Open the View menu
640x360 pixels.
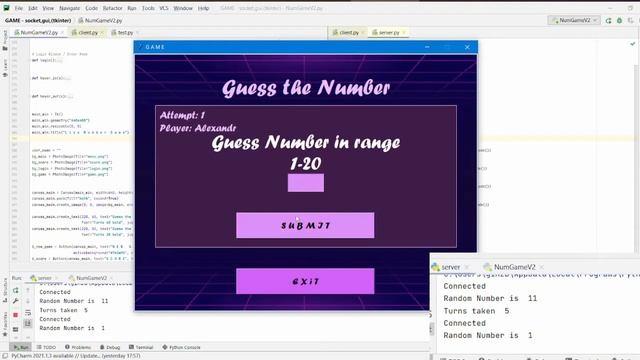point(48,8)
